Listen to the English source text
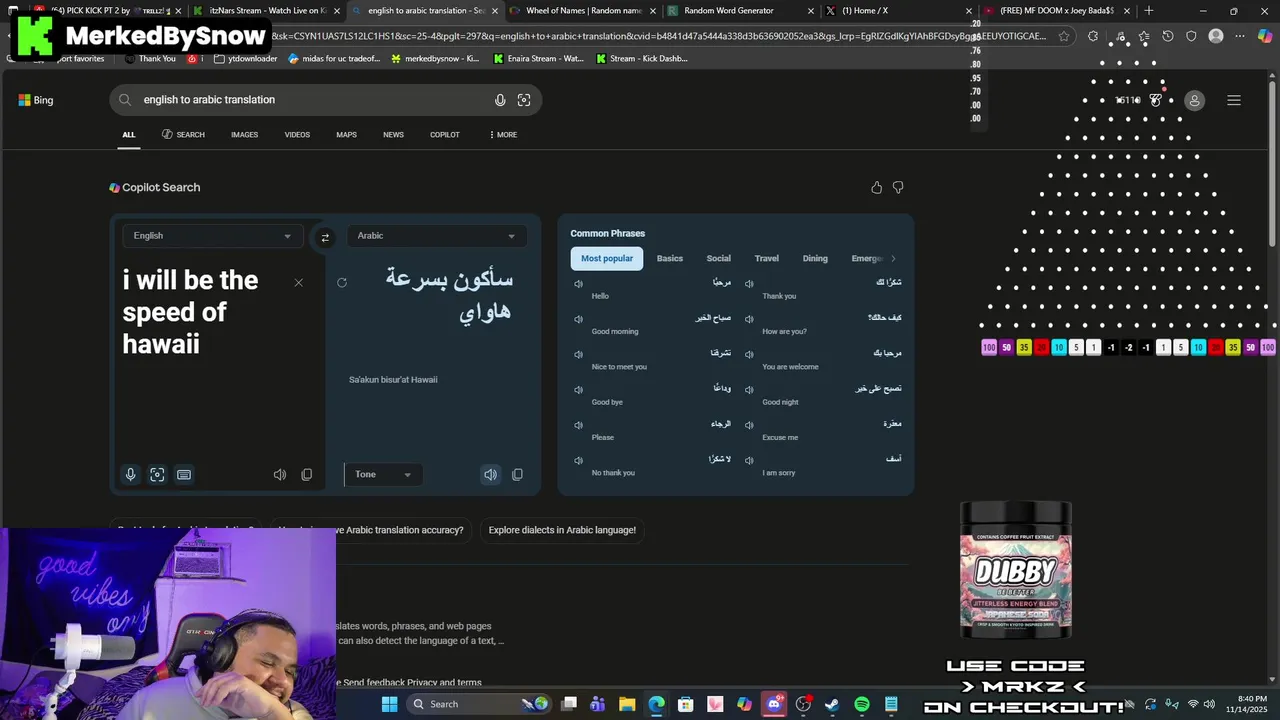 tap(280, 475)
